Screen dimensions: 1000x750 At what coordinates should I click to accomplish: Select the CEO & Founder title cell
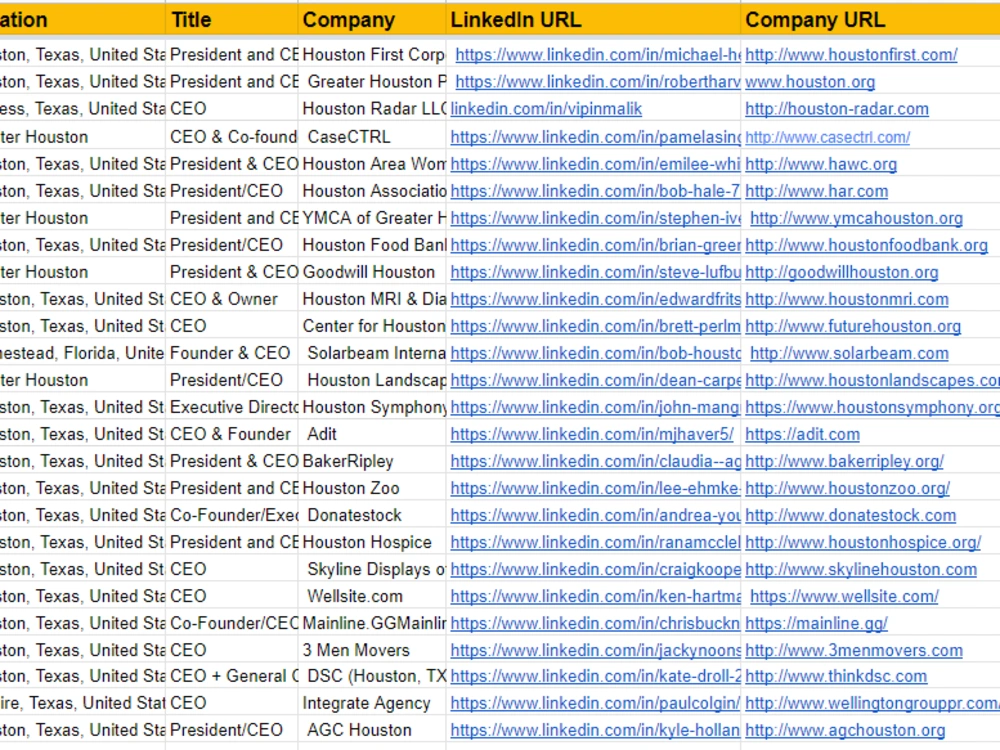click(232, 434)
